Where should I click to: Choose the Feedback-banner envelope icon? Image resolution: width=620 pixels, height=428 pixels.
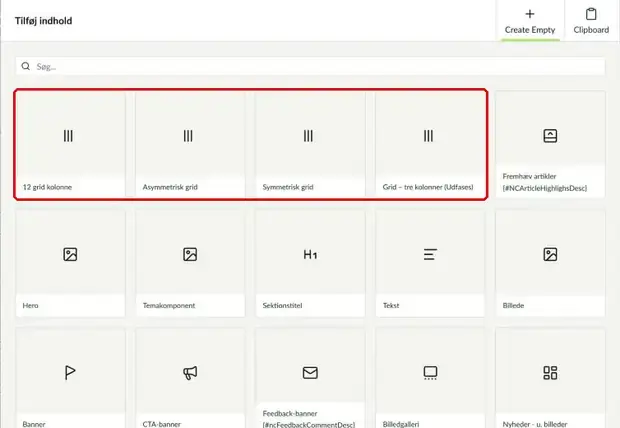click(310, 373)
